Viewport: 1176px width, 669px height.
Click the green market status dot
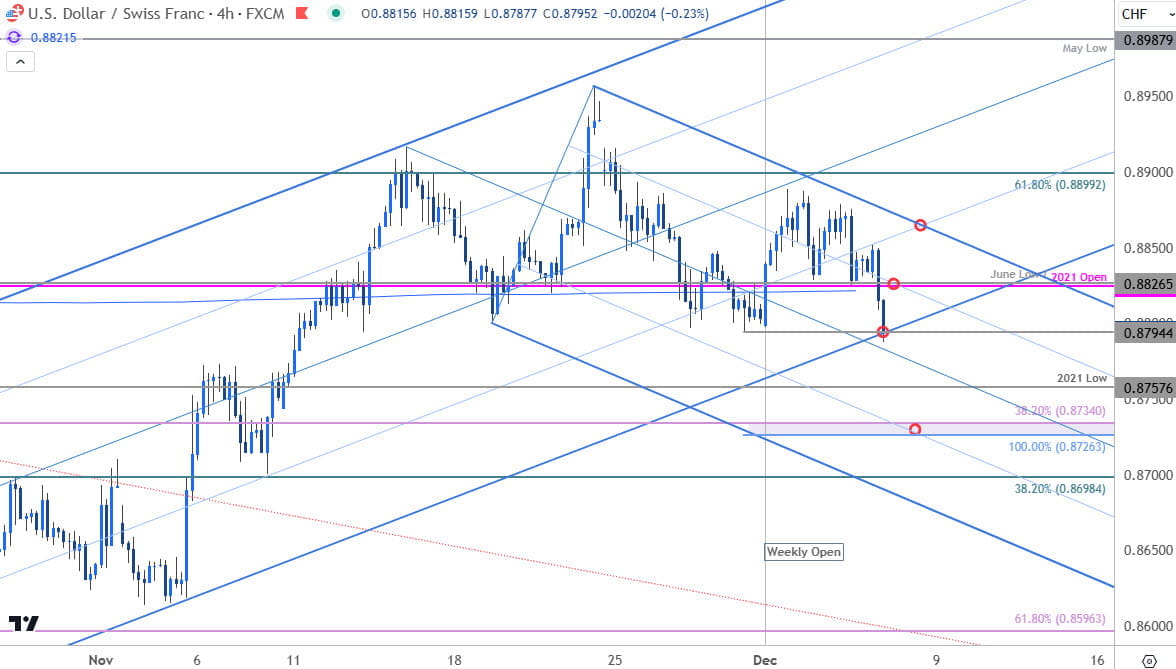pos(336,13)
